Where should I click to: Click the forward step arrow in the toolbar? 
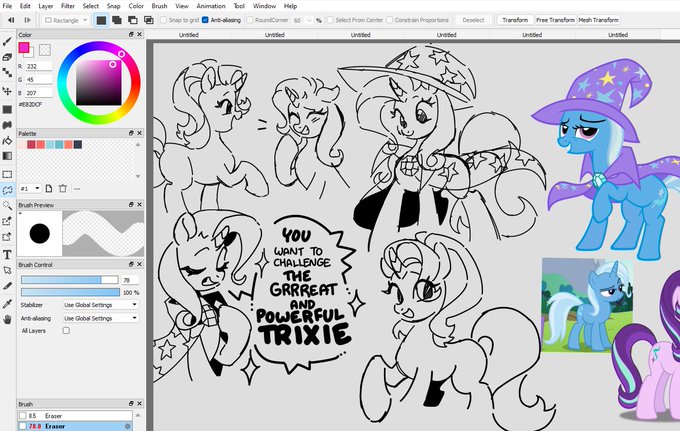click(x=27, y=20)
